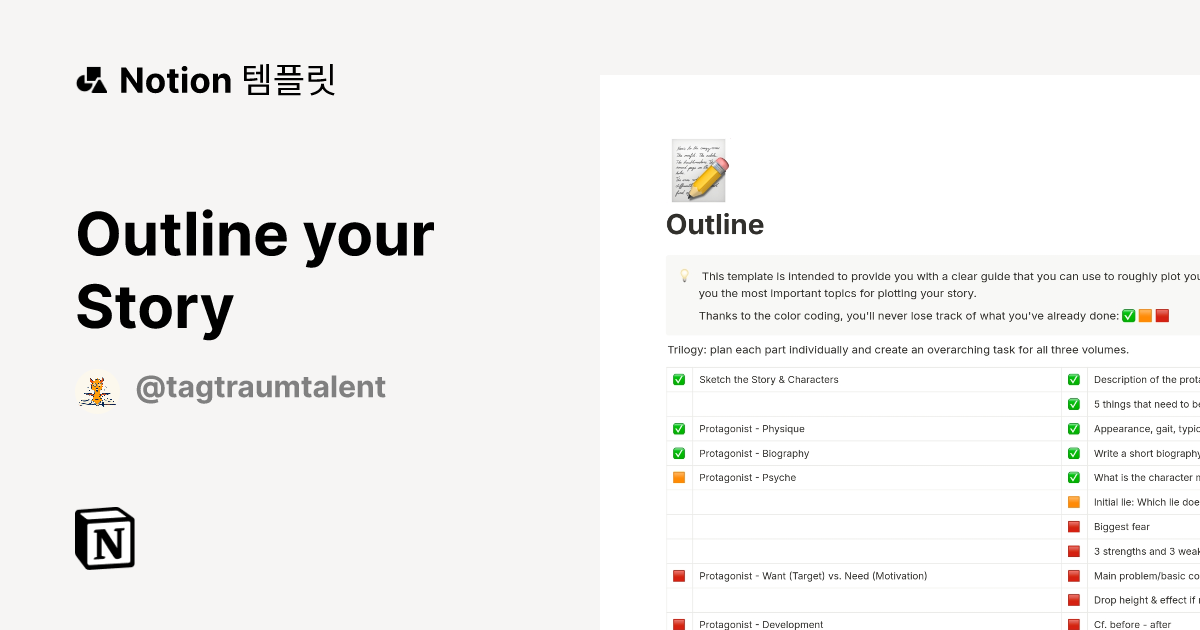Click the Notion logo at the bottom left

pyautogui.click(x=104, y=538)
